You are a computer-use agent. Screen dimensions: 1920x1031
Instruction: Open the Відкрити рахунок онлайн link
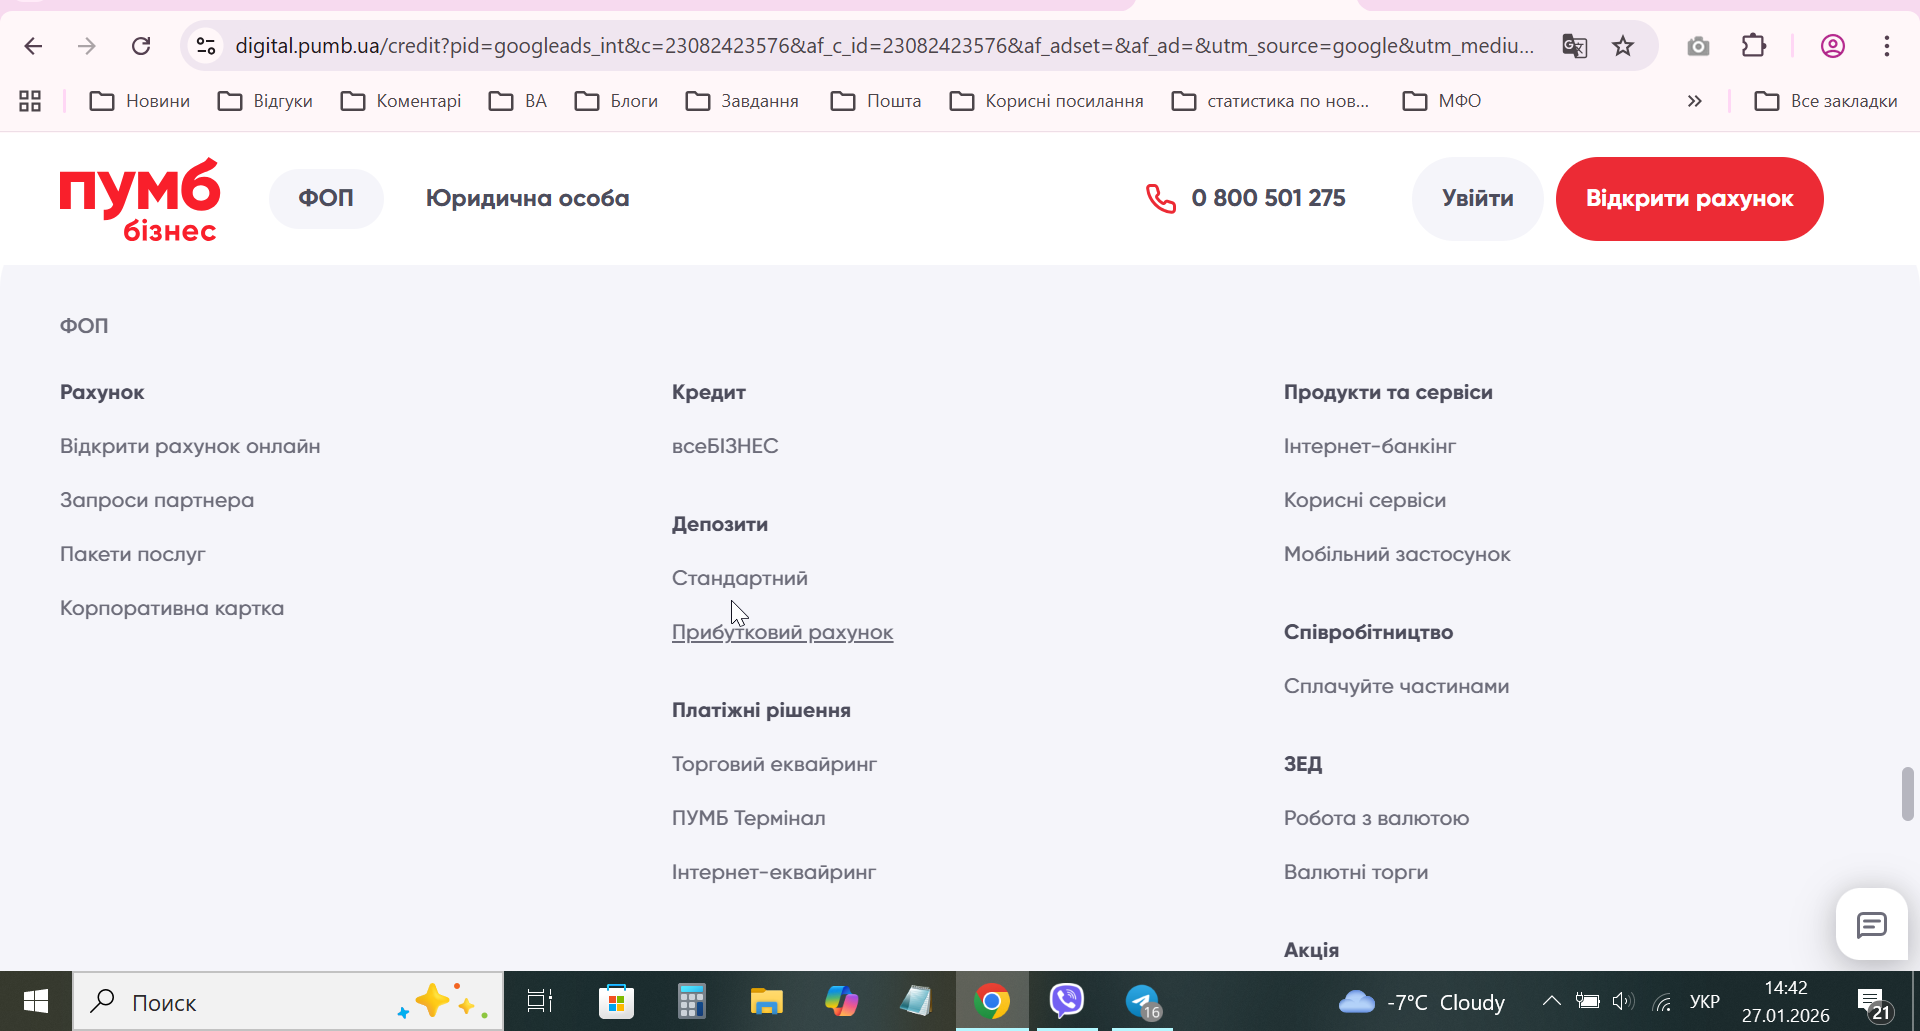[190, 446]
